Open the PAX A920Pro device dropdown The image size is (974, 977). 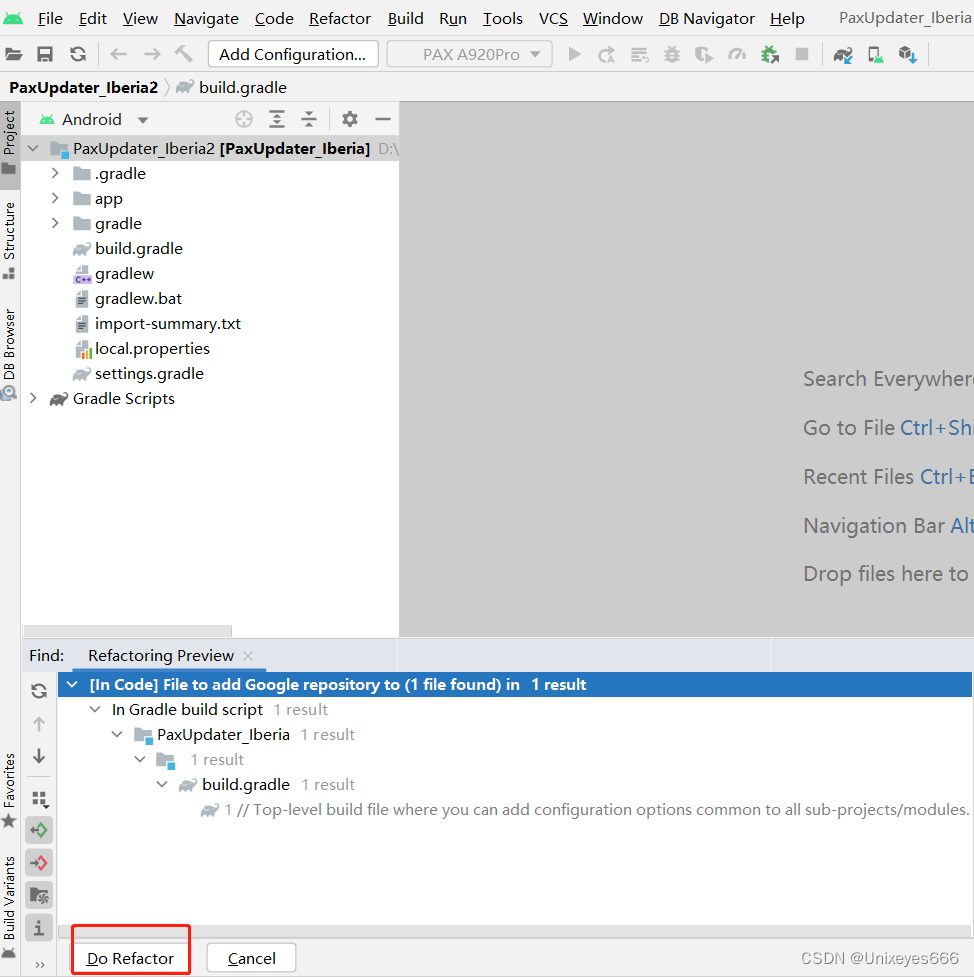pos(469,54)
